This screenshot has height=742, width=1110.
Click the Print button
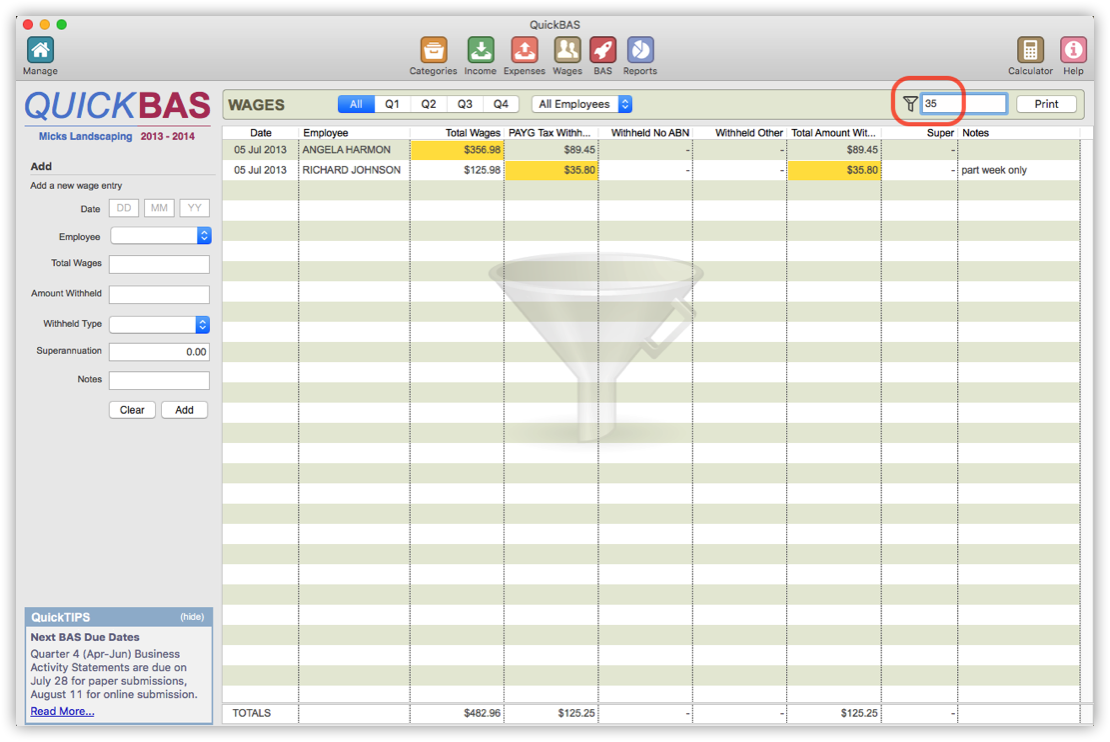pyautogui.click(x=1046, y=103)
